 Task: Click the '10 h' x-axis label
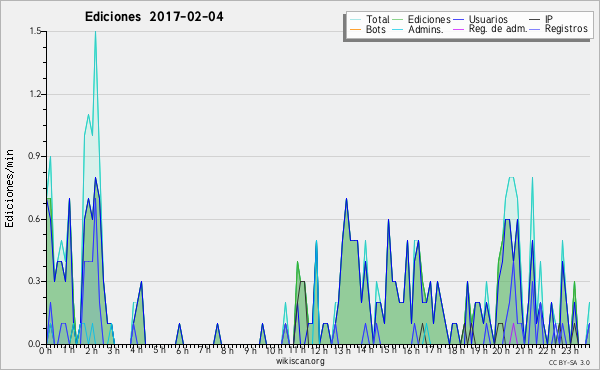(274, 350)
